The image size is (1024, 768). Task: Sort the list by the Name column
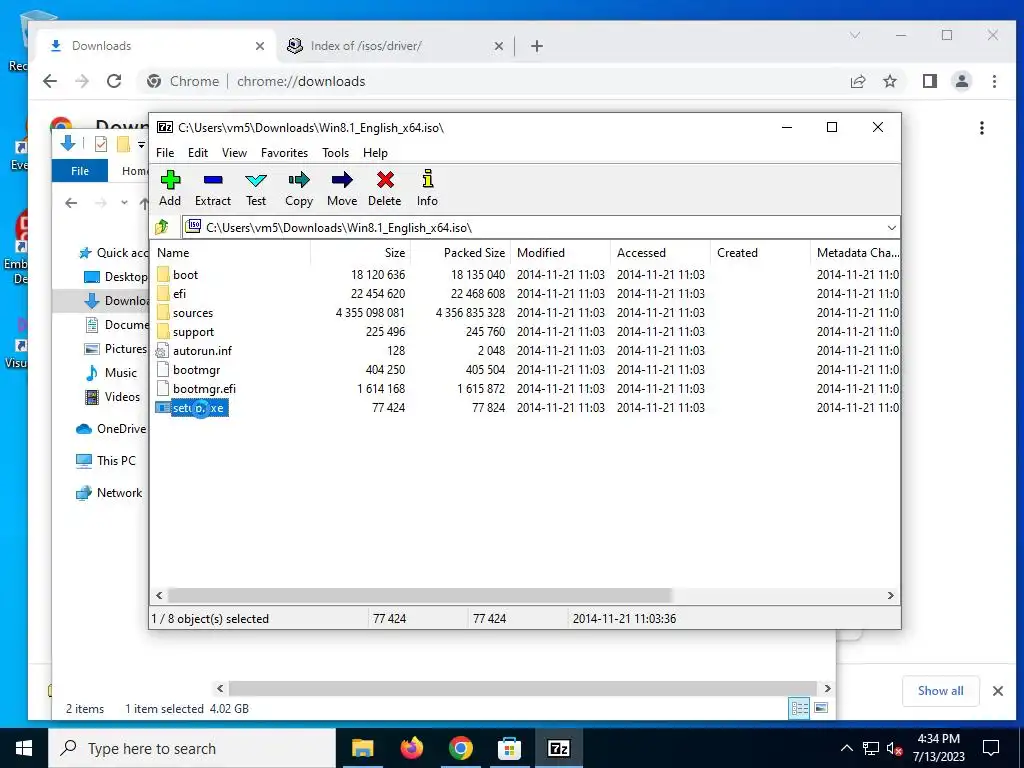click(x=231, y=253)
